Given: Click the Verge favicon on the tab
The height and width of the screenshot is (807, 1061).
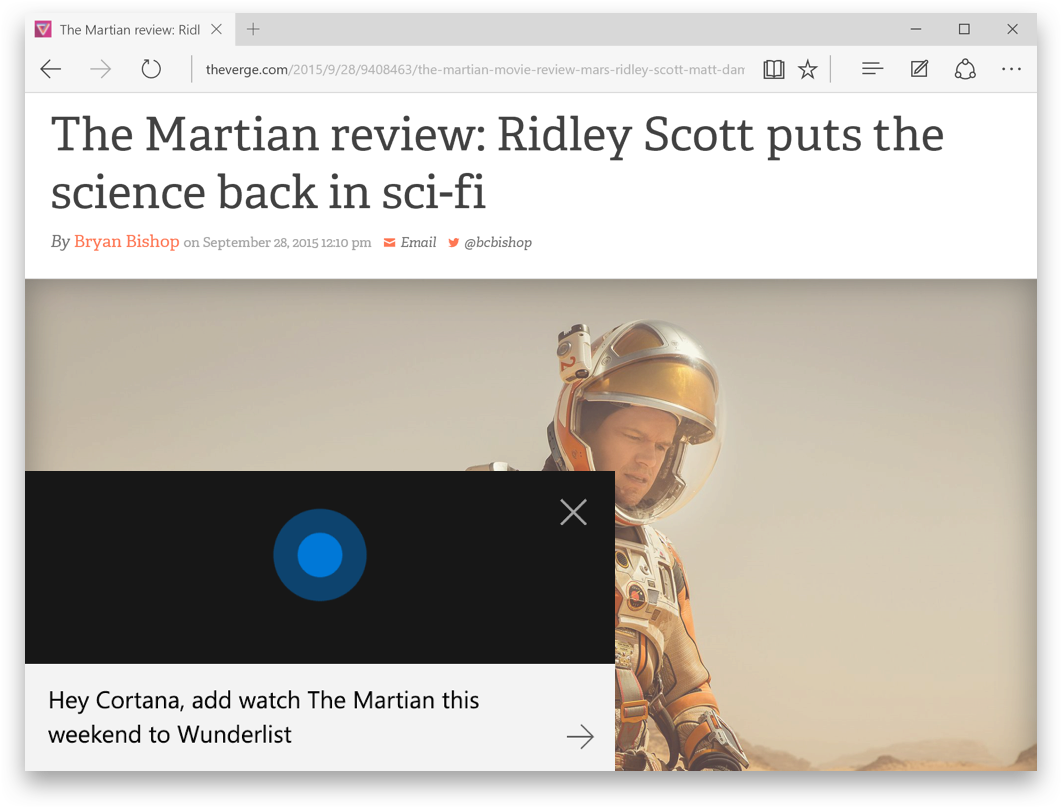Looking at the screenshot, I should 43,29.
